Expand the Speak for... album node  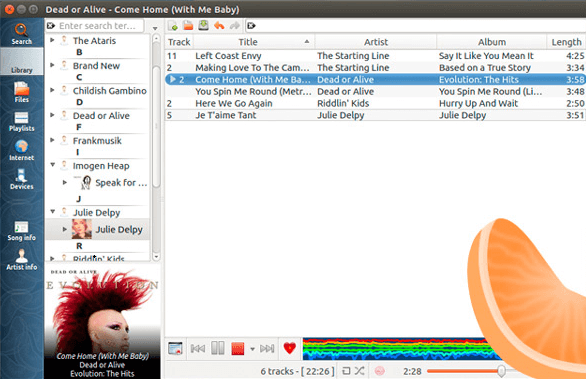point(65,182)
